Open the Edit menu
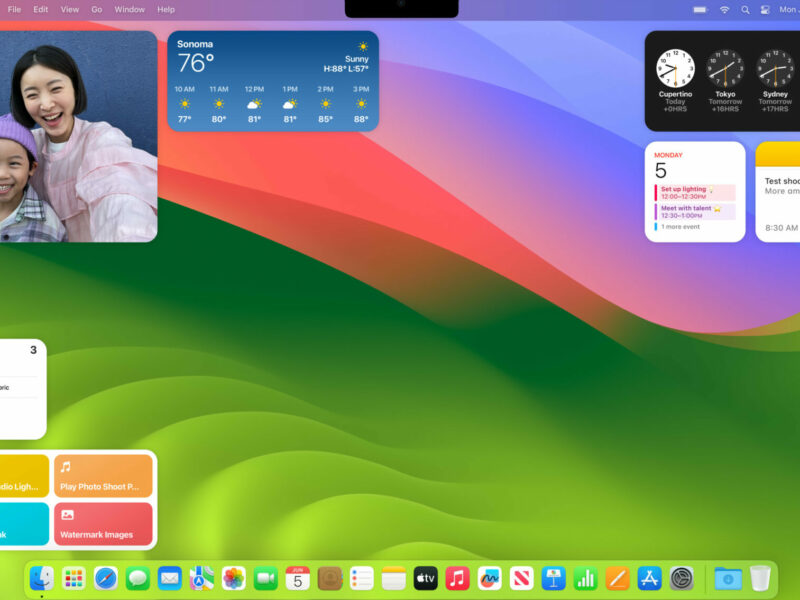The image size is (800, 600). coord(41,10)
